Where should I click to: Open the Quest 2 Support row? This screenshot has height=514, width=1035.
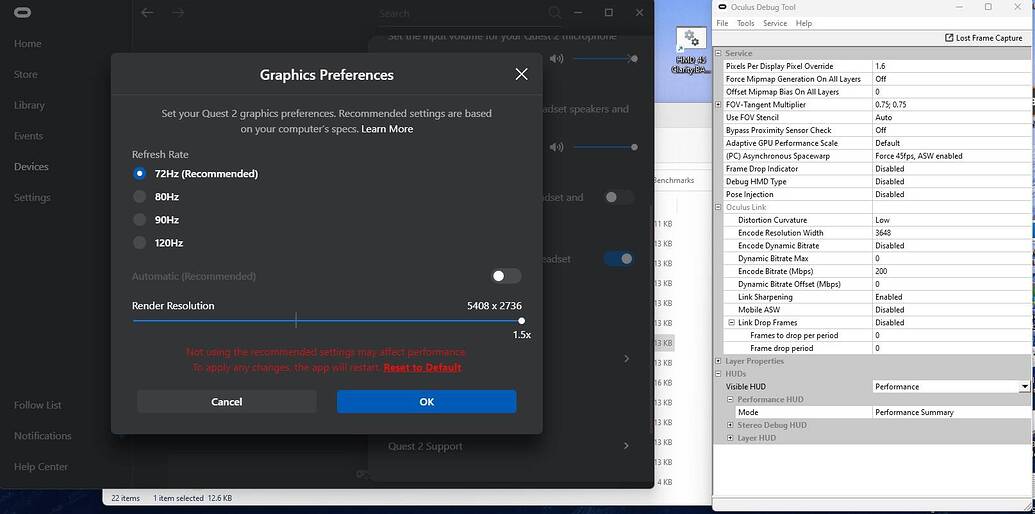(x=508, y=446)
